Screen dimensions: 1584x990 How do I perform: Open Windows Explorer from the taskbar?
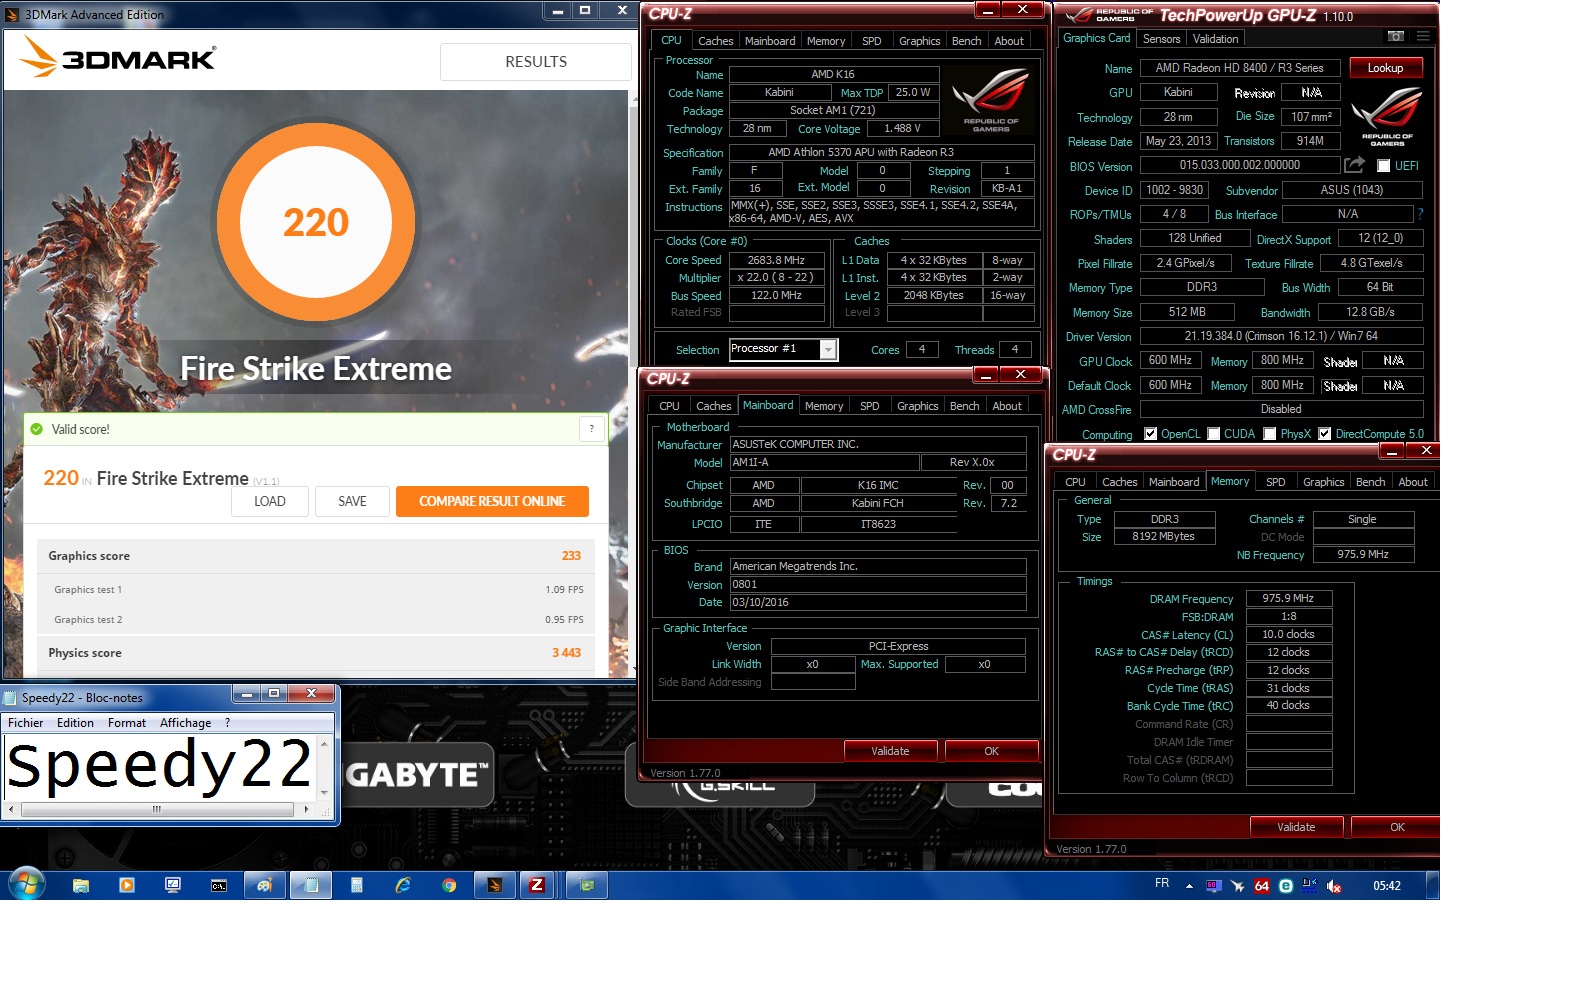[x=81, y=885]
